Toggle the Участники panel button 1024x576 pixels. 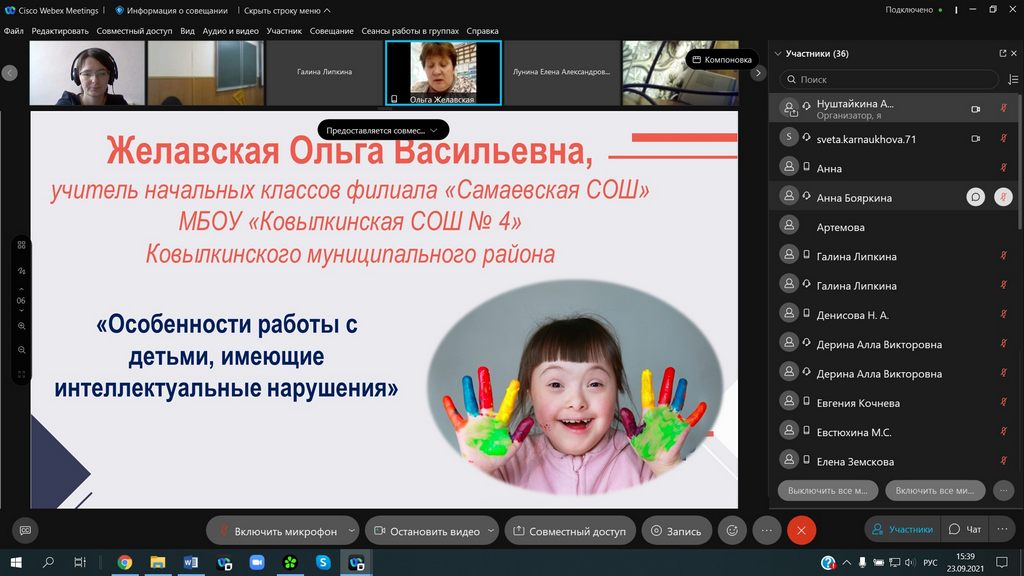point(903,529)
